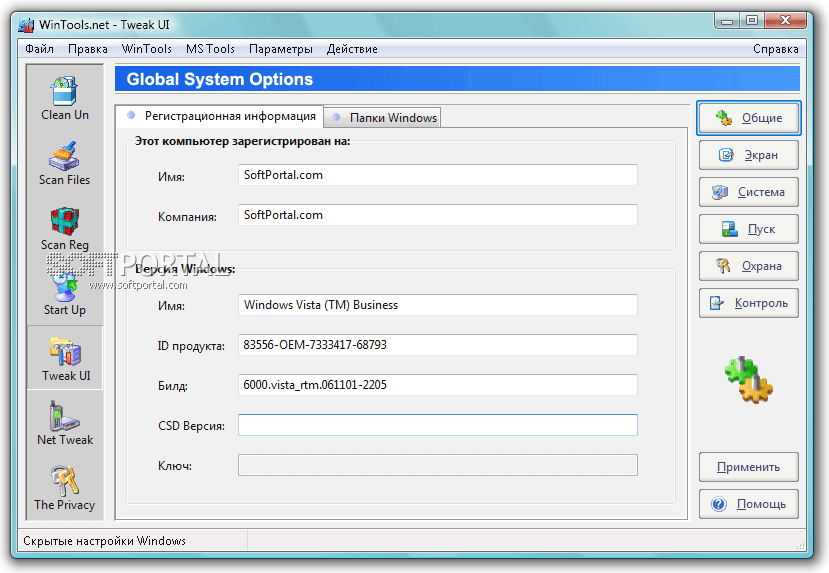829x573 pixels.
Task: Click the green and orange gears icon
Action: [x=748, y=380]
